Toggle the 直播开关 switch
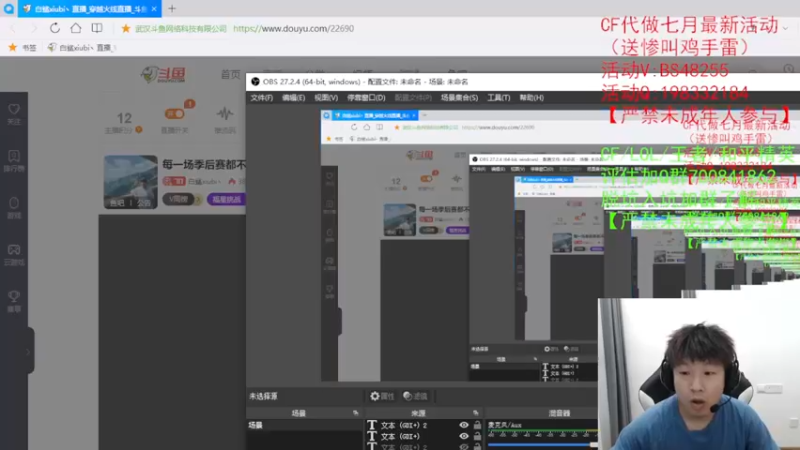Image resolution: width=800 pixels, height=450 pixels. (174, 114)
